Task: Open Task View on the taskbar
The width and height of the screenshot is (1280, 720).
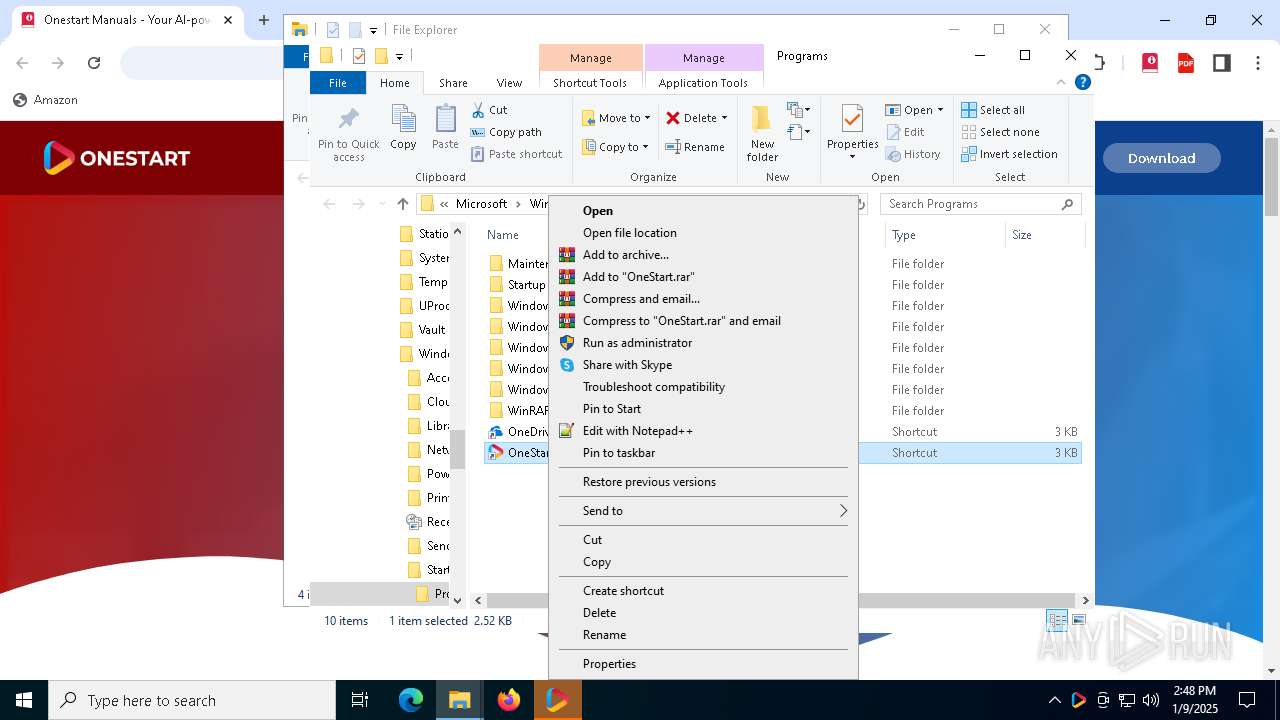Action: tap(360, 700)
